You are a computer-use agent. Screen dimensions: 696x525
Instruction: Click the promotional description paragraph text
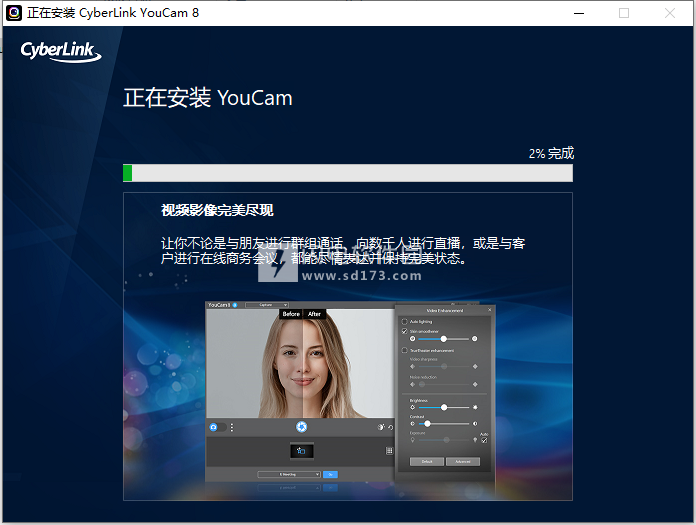coord(343,250)
